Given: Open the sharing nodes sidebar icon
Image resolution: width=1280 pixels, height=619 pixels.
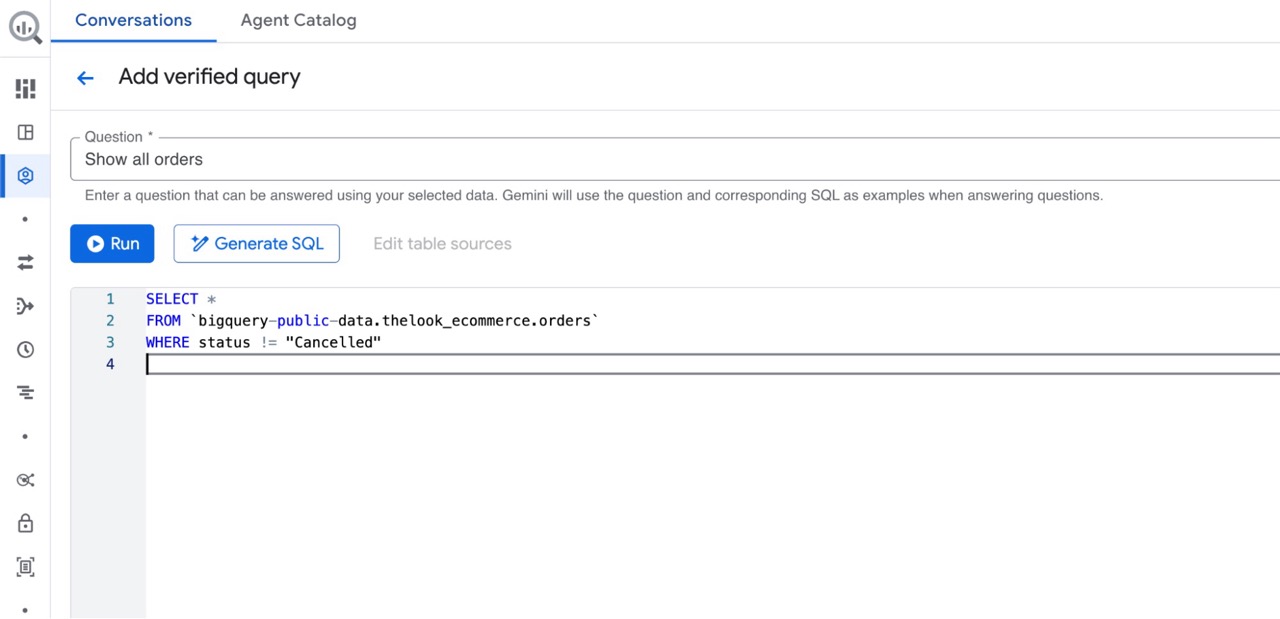Looking at the screenshot, I should (25, 480).
